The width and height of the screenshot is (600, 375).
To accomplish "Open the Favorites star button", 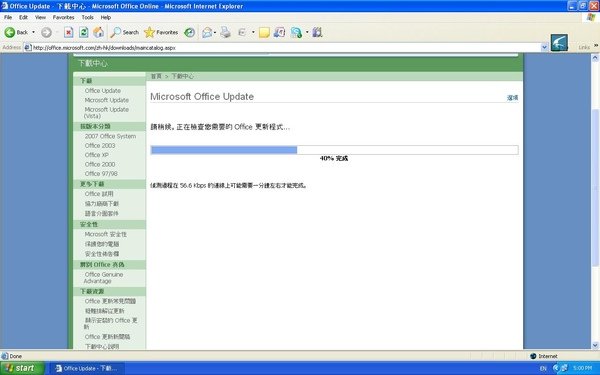I will point(161,33).
